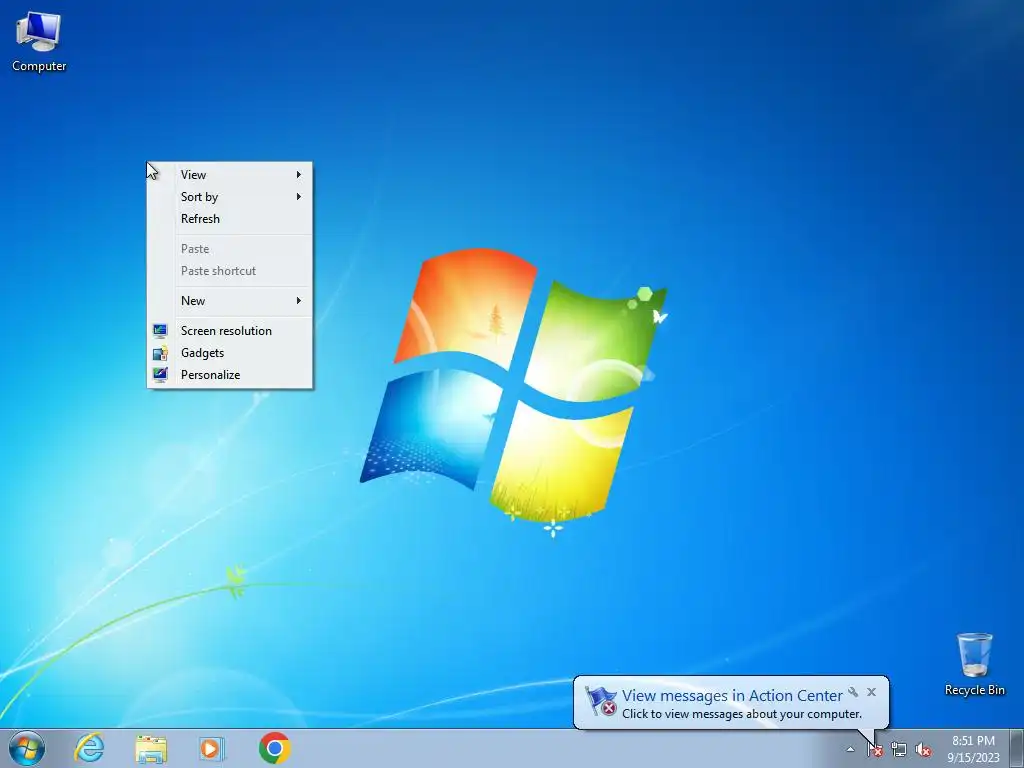Click the Screen resolution monitor icon
The height and width of the screenshot is (768, 1024).
[x=160, y=331]
